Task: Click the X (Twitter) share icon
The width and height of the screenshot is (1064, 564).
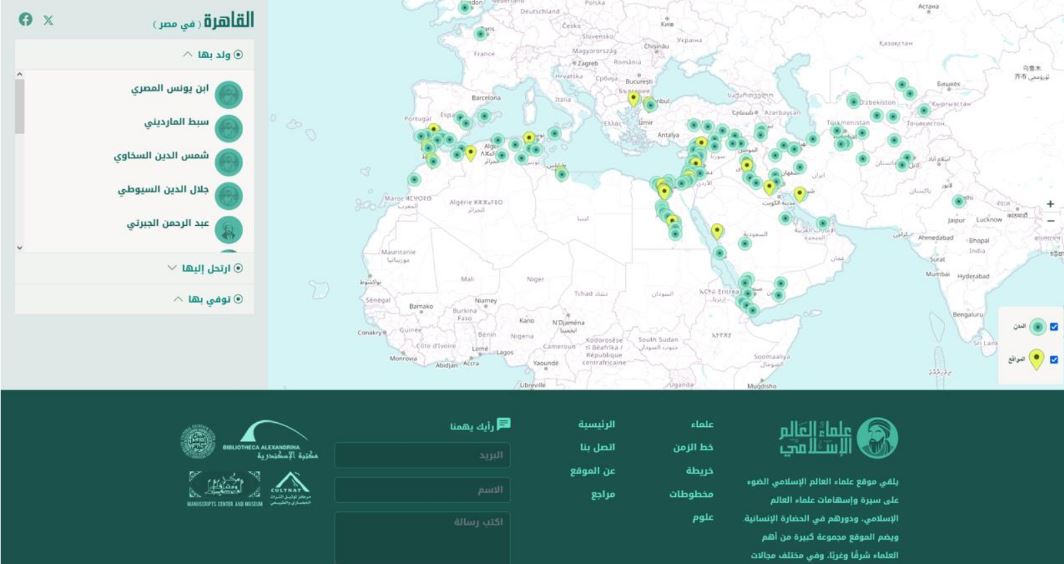Action: [48, 20]
